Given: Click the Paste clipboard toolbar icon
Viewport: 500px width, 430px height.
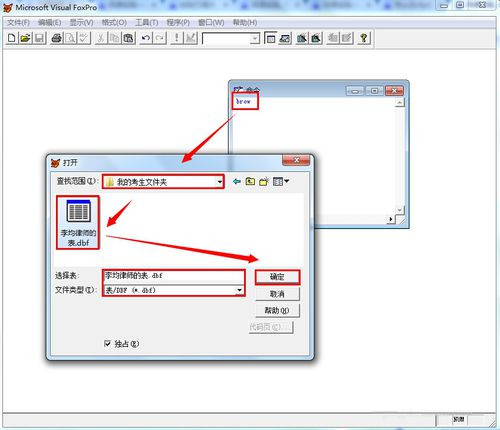Looking at the screenshot, I should [x=129, y=38].
